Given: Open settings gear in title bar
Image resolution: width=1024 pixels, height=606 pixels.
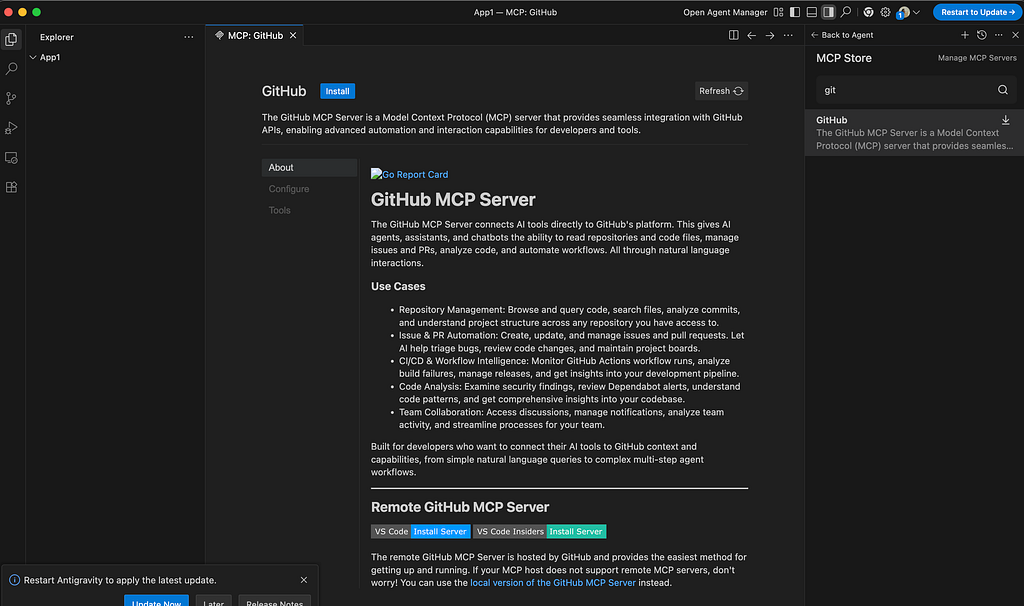Looking at the screenshot, I should (x=886, y=12).
